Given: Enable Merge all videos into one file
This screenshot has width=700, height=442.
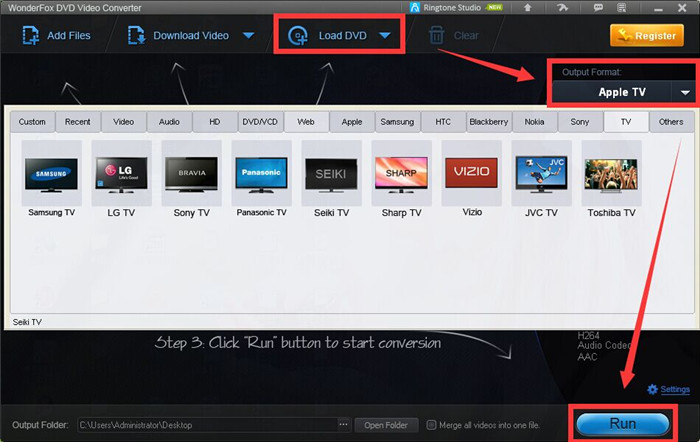Looking at the screenshot, I should coord(431,425).
